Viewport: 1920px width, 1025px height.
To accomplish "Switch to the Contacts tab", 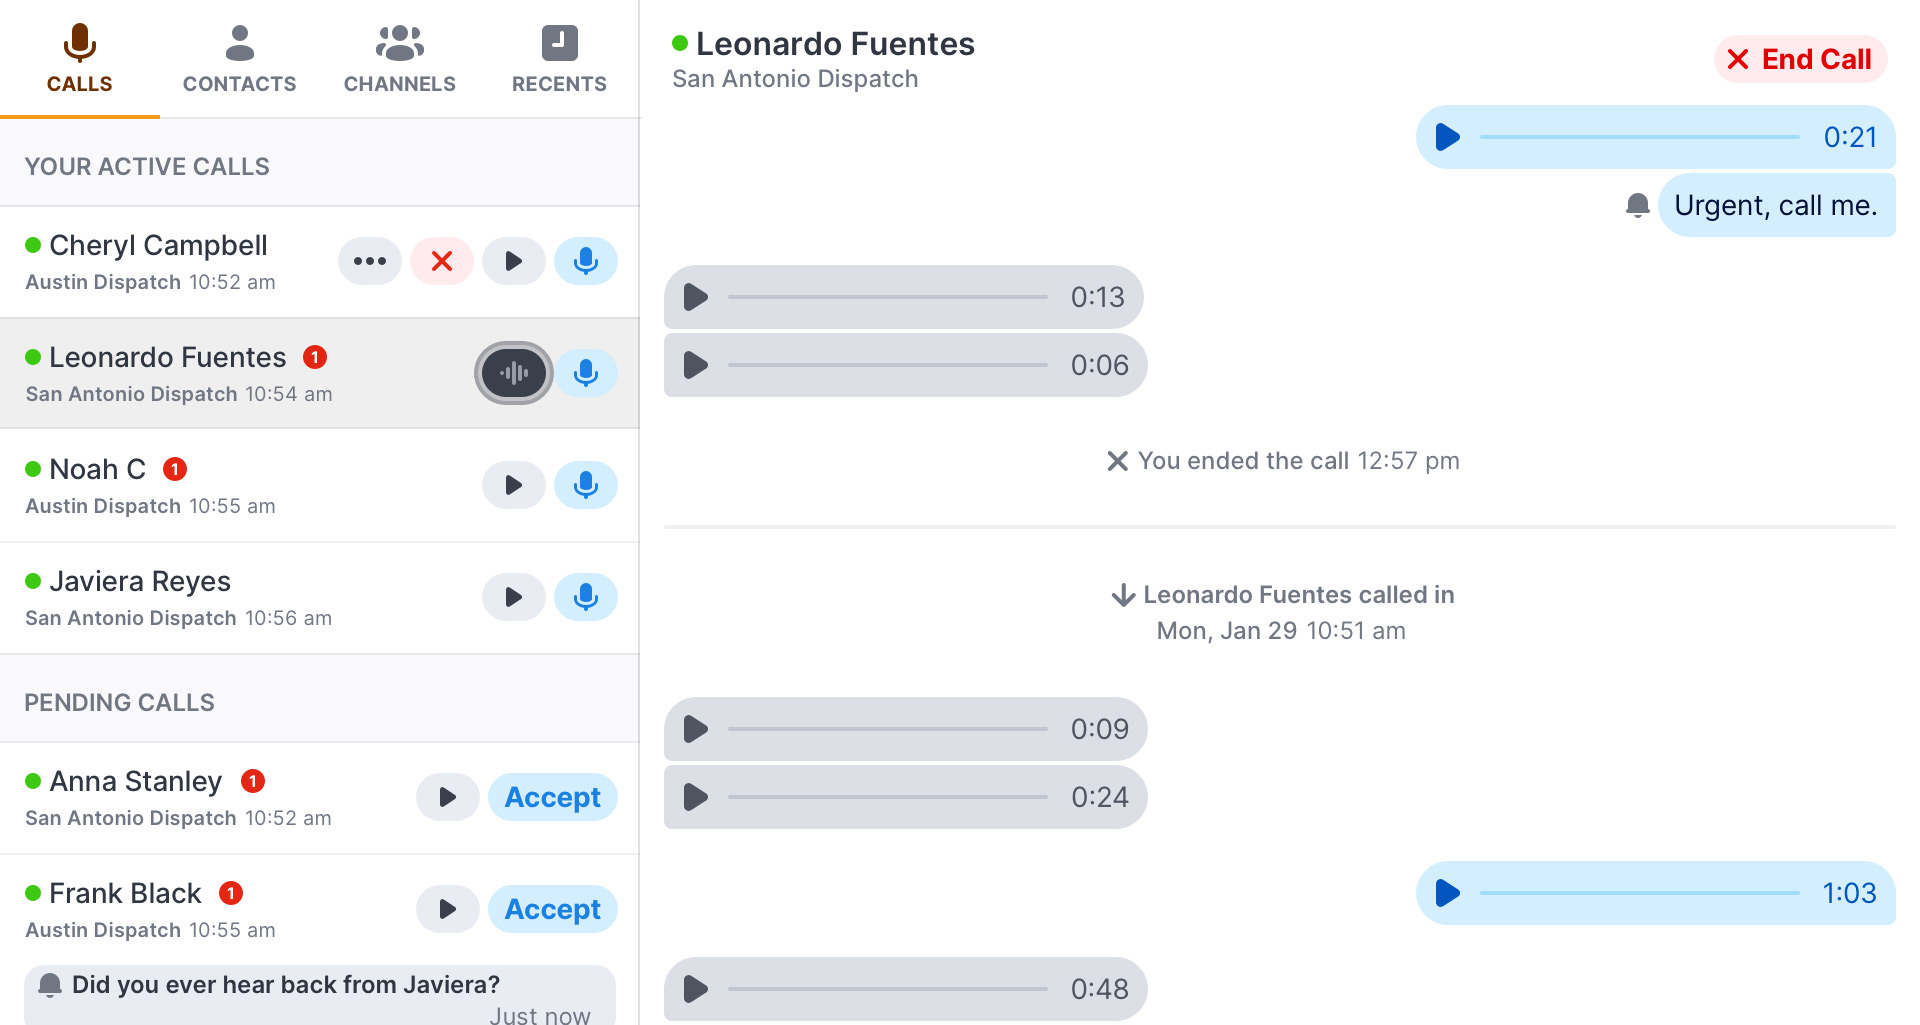I will pos(240,59).
